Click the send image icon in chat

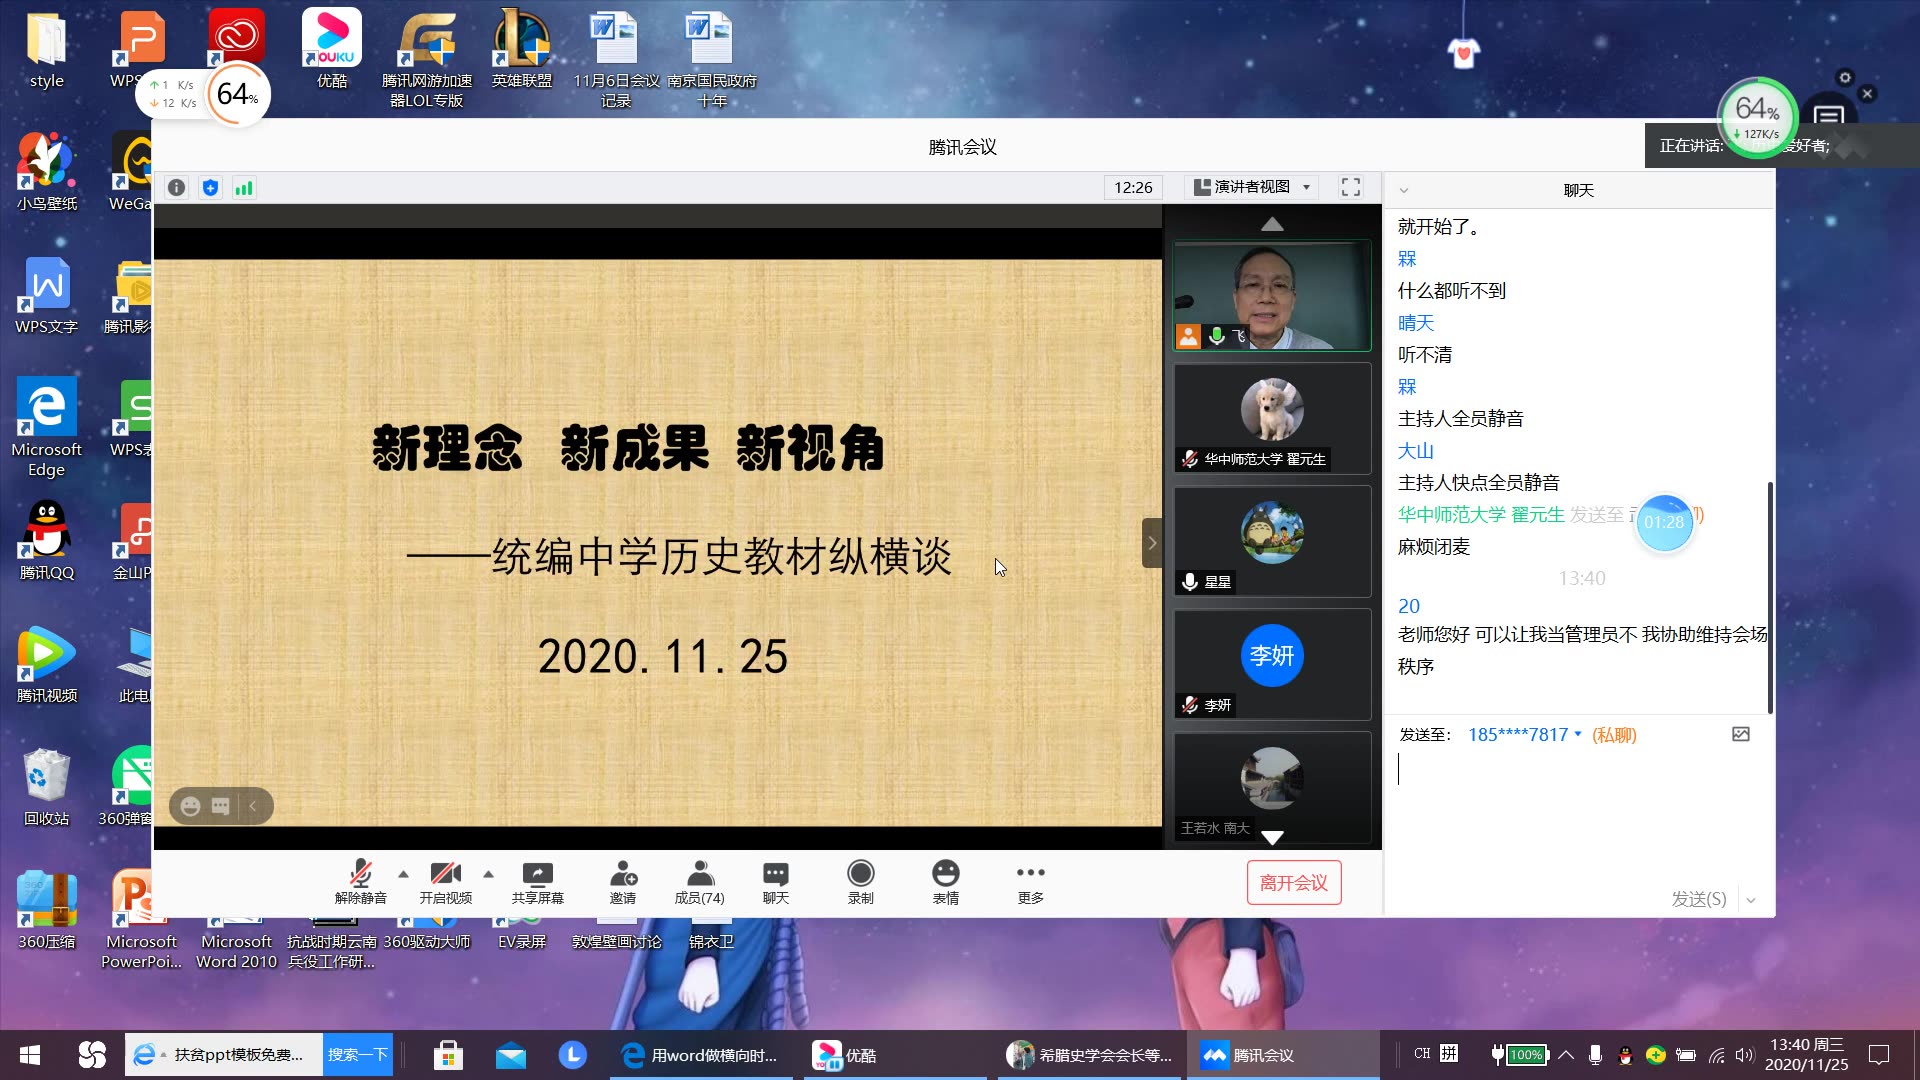click(x=1741, y=735)
